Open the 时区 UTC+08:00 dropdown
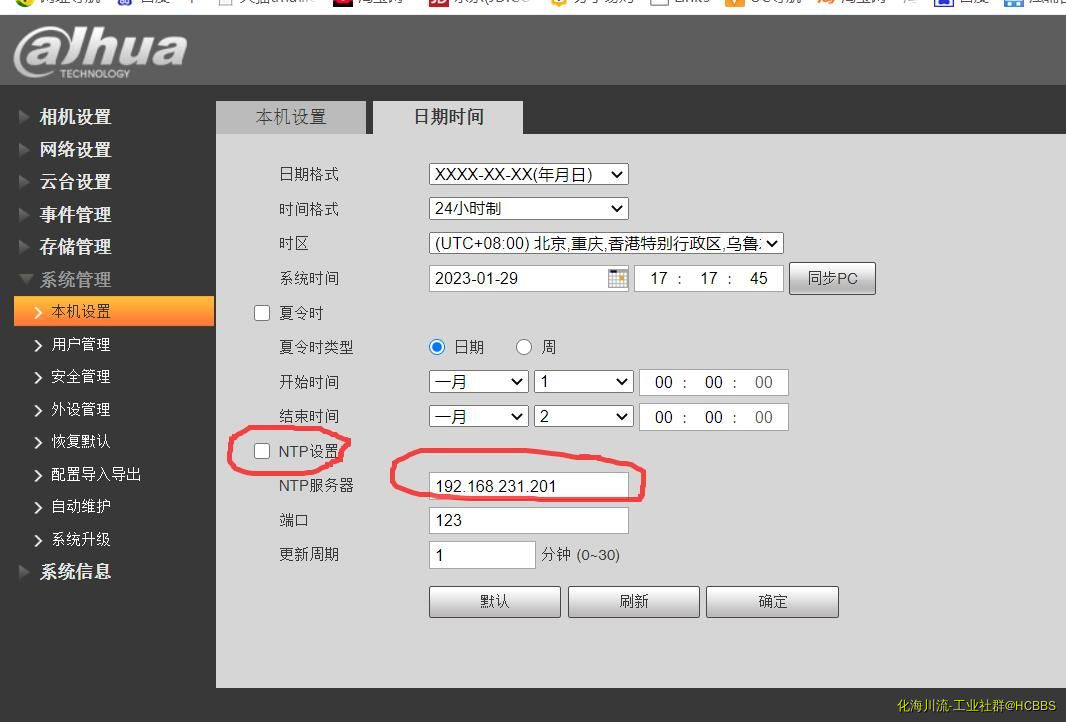The image size is (1066, 722). tap(606, 243)
